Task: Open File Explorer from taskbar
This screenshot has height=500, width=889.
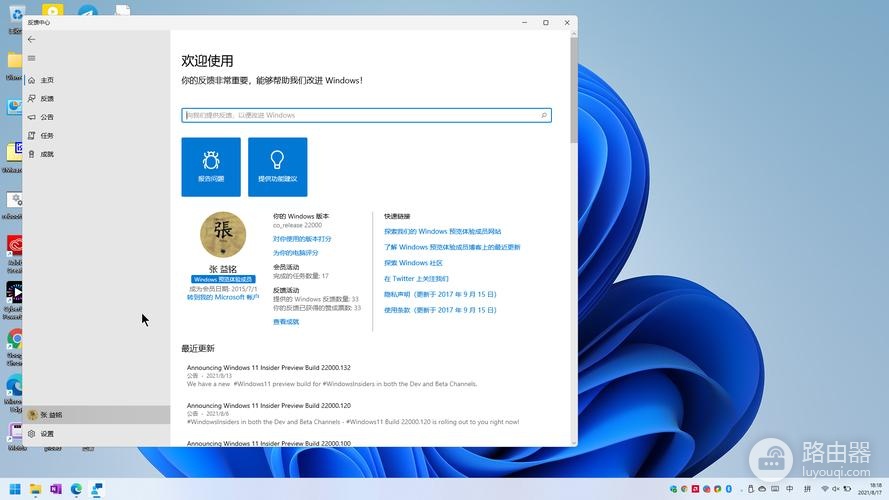Action: click(x=36, y=489)
